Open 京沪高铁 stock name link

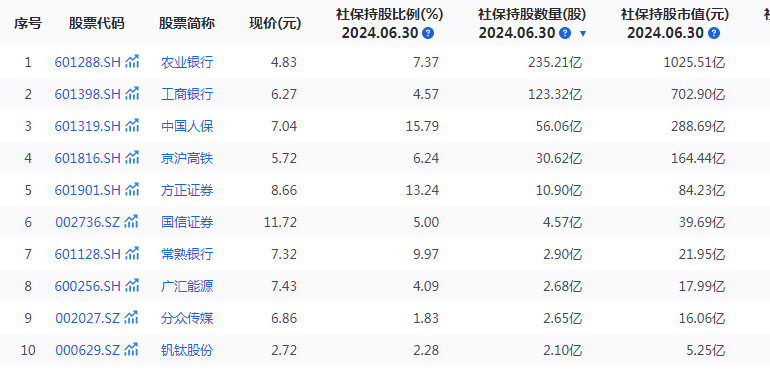(187, 158)
